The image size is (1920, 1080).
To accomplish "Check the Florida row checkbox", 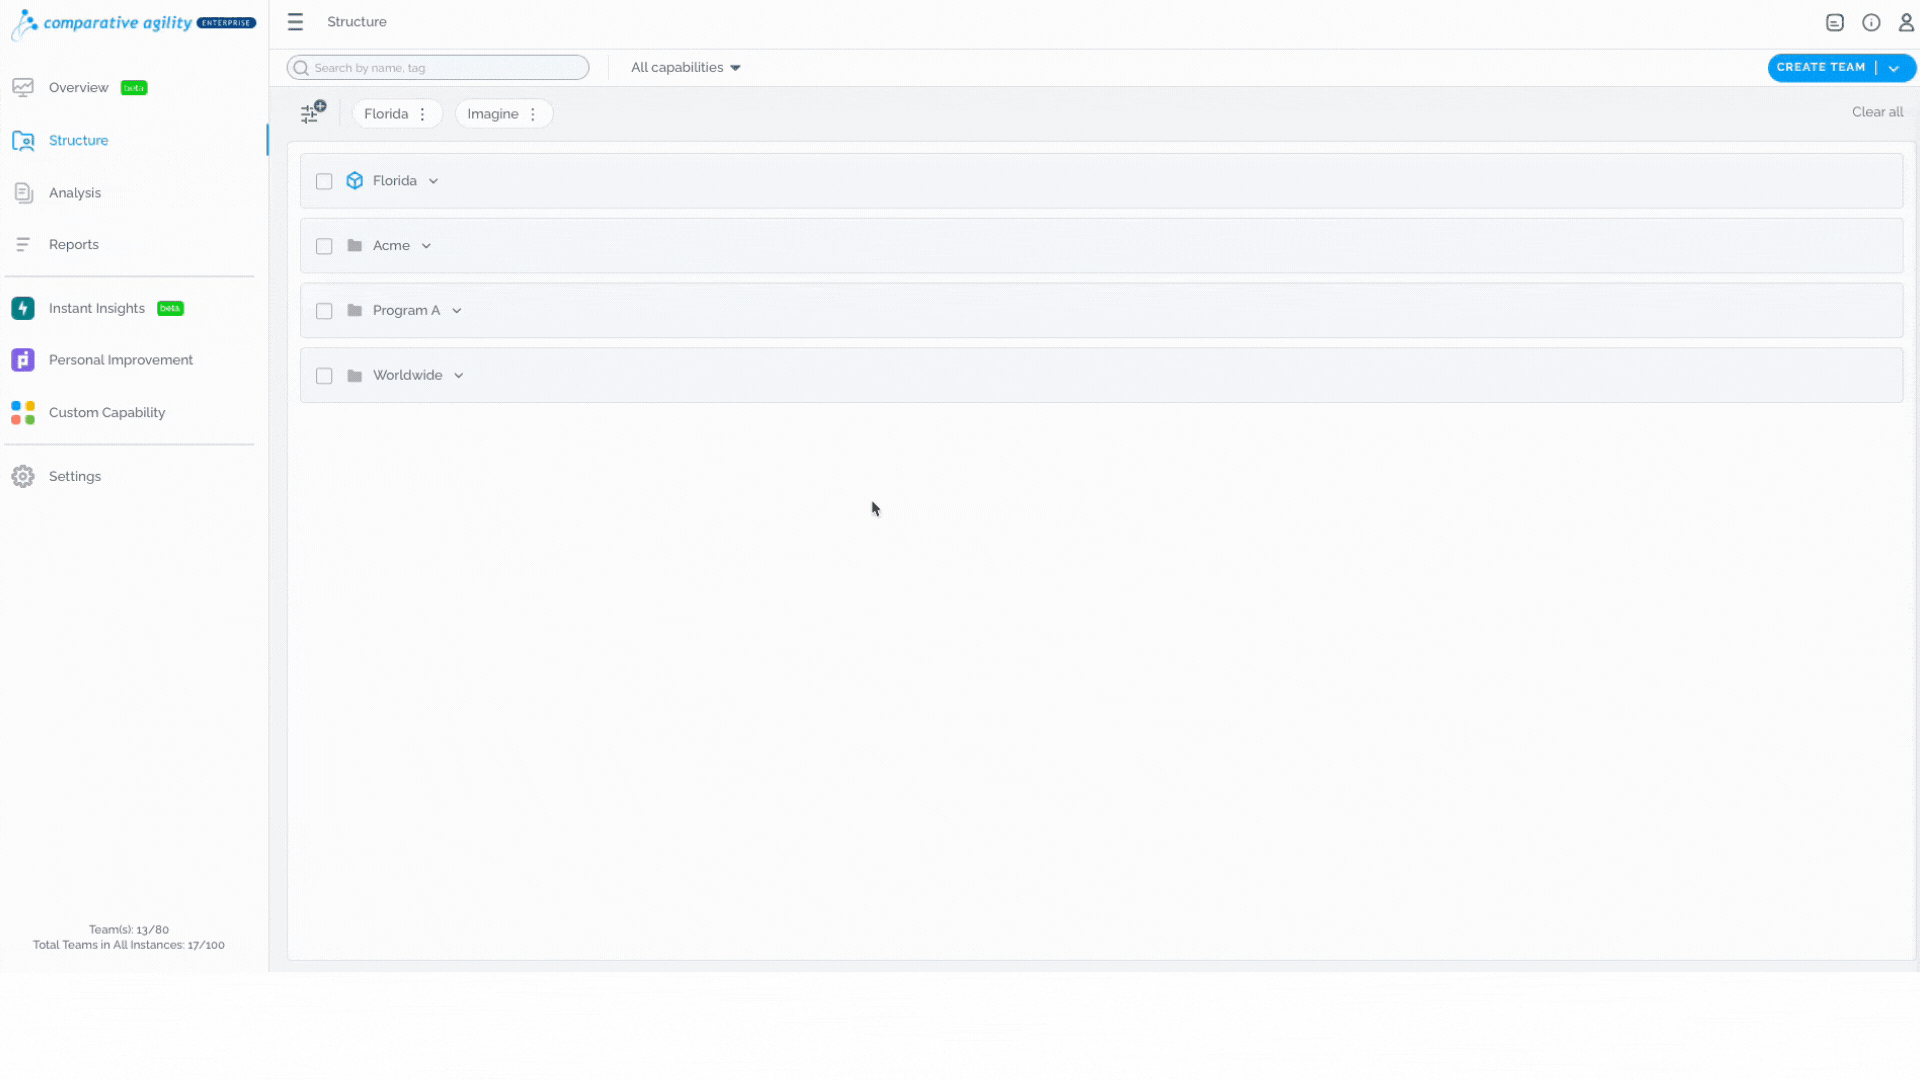I will click(324, 182).
